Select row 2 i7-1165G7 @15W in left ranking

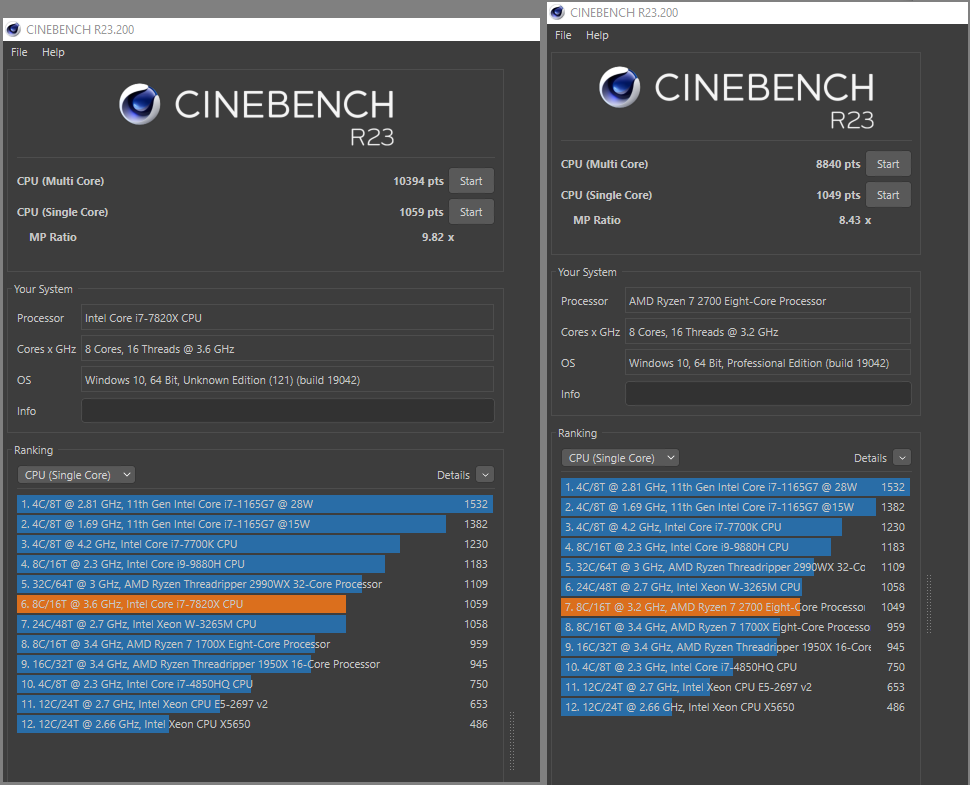(255, 524)
